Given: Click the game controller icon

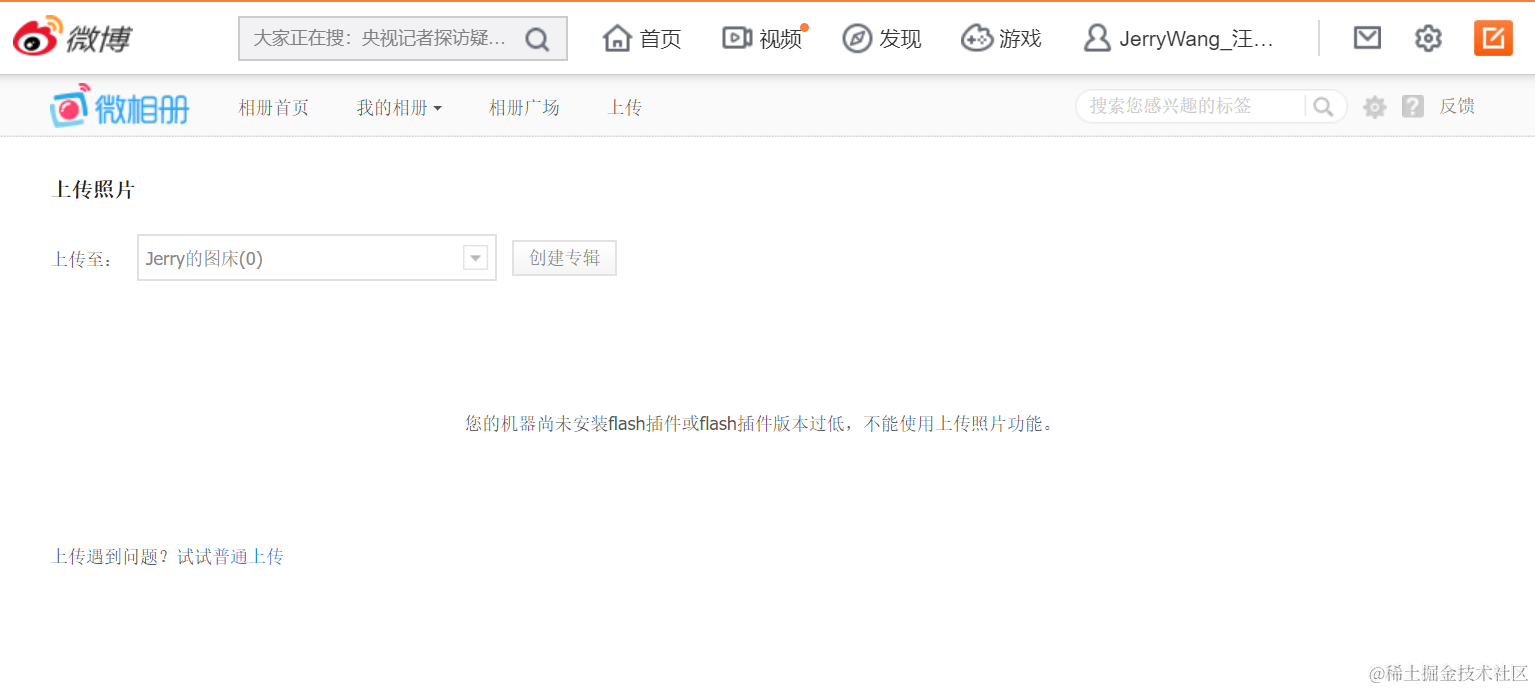Looking at the screenshot, I should pyautogui.click(x=977, y=38).
